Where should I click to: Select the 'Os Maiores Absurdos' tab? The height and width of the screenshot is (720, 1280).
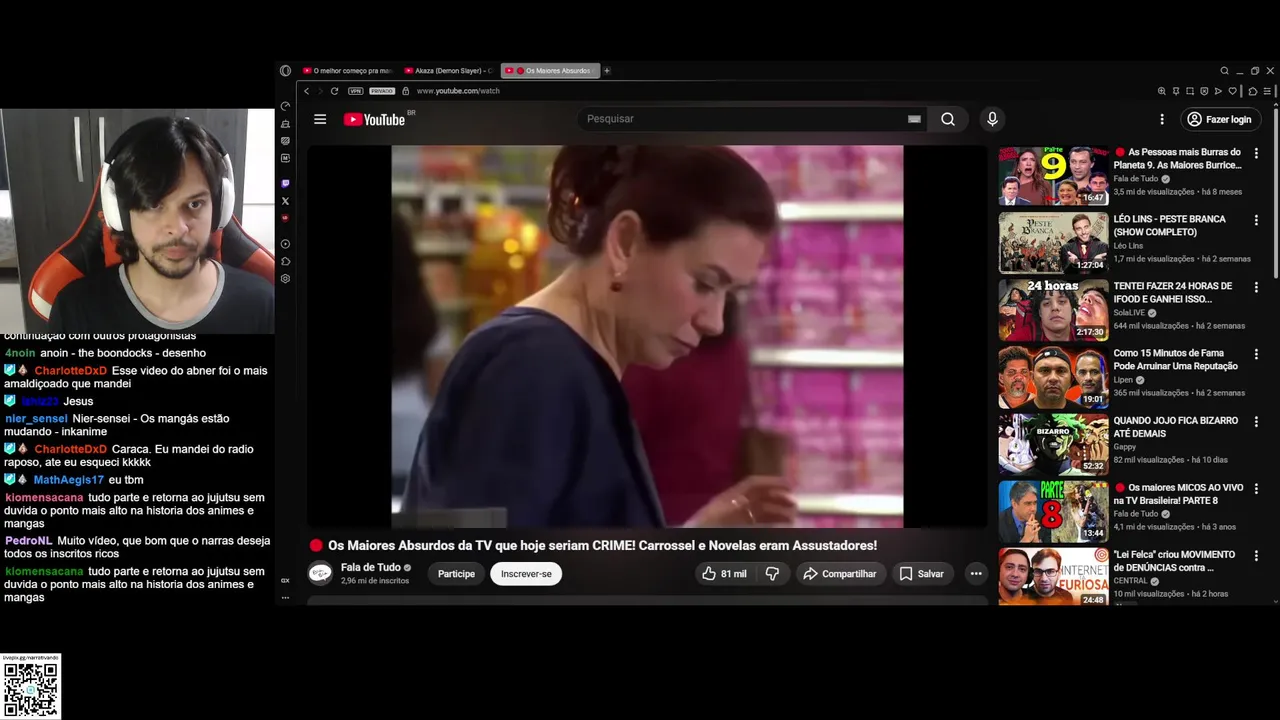(550, 71)
